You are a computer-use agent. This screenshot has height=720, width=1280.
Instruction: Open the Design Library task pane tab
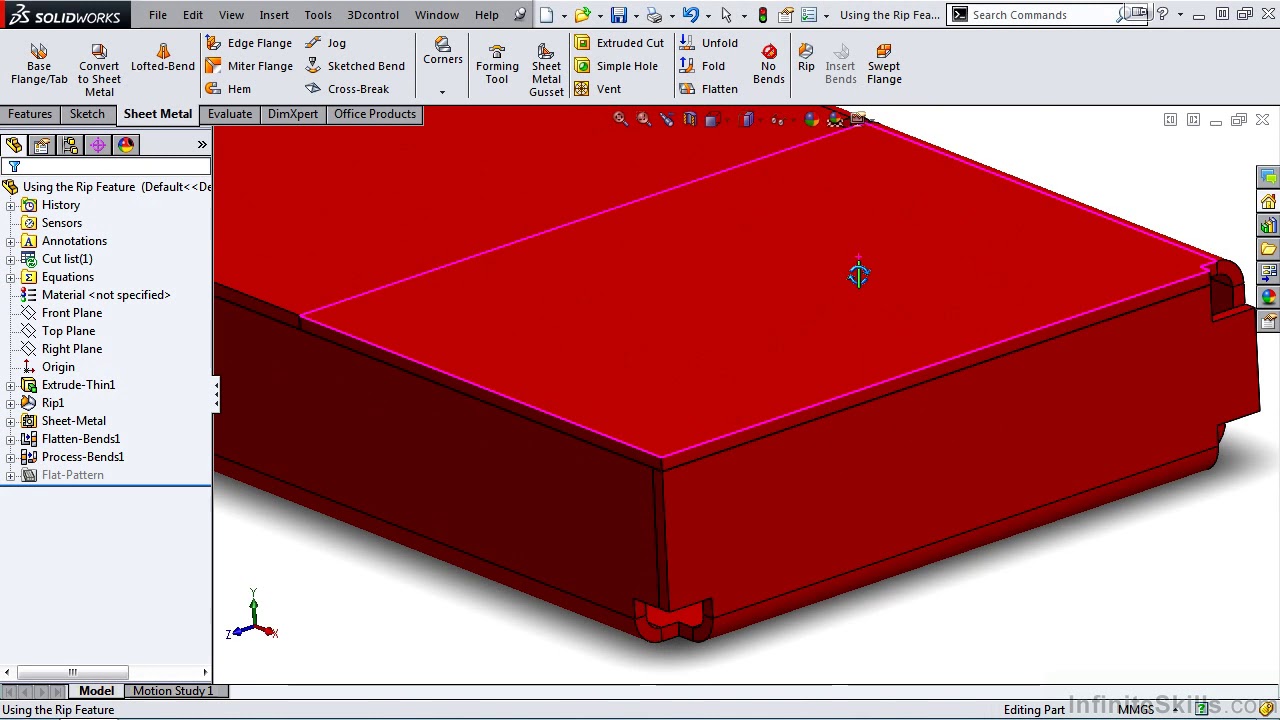1268,225
